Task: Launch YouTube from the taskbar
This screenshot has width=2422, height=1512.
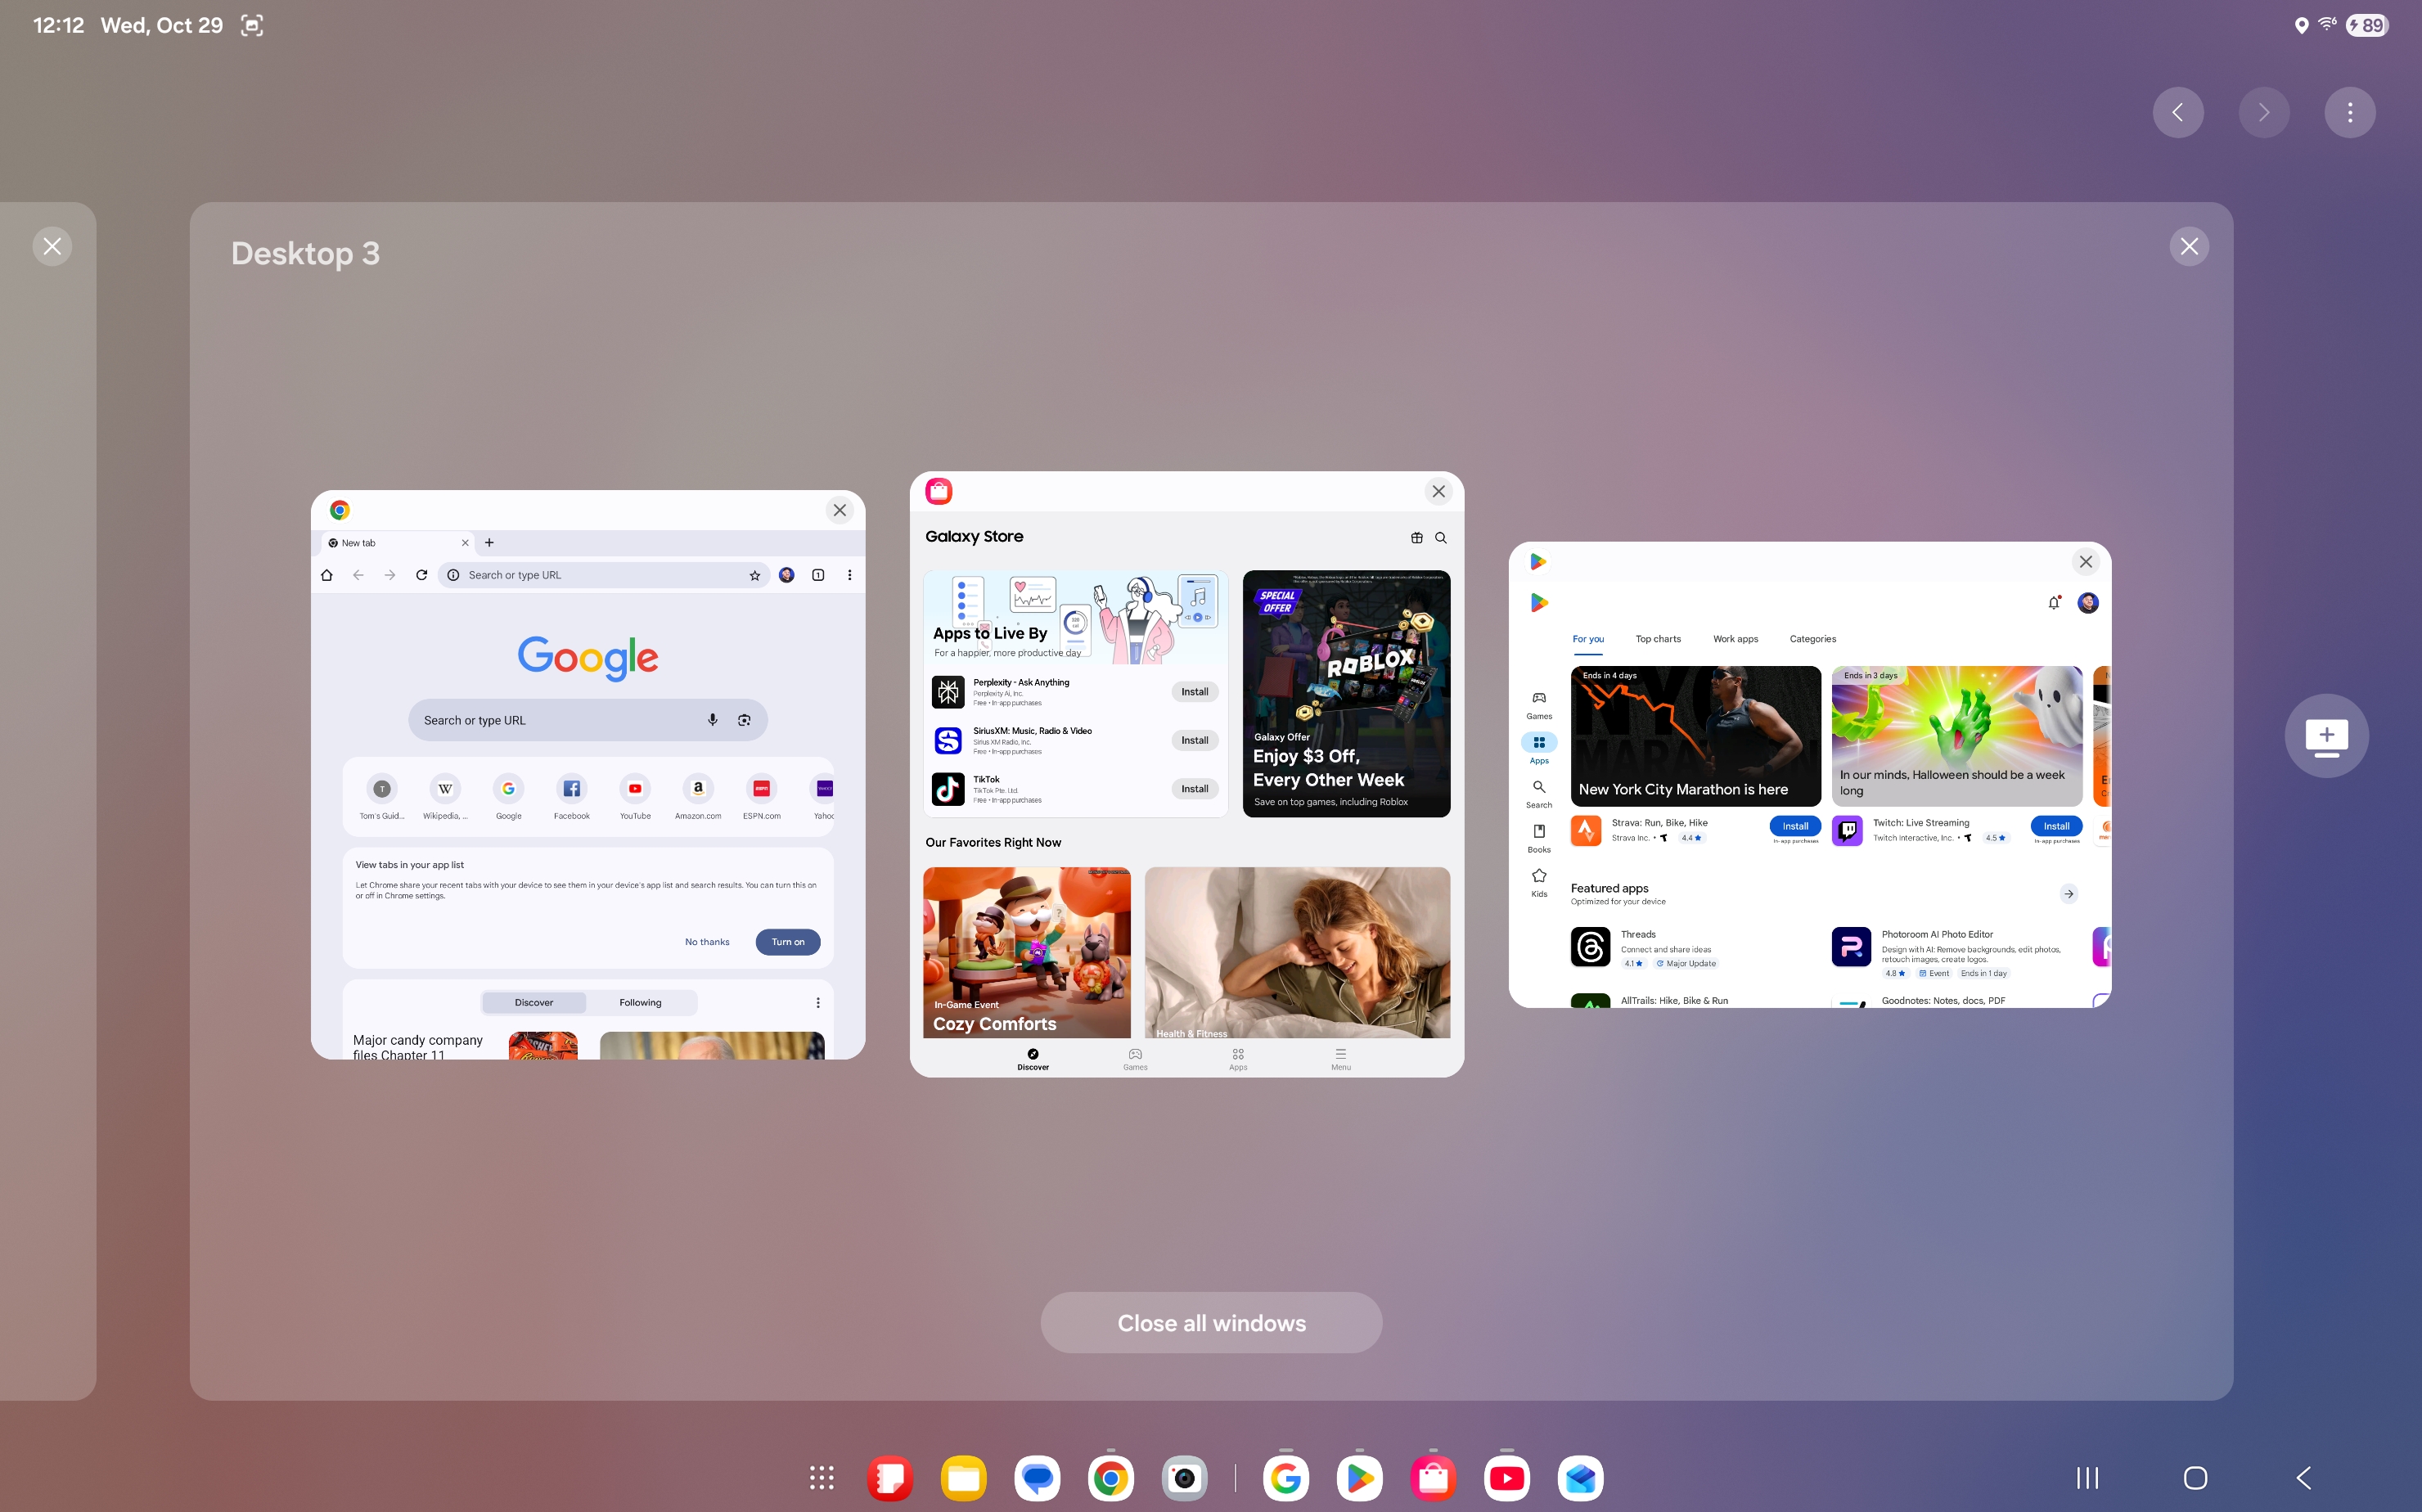Action: point(1506,1477)
